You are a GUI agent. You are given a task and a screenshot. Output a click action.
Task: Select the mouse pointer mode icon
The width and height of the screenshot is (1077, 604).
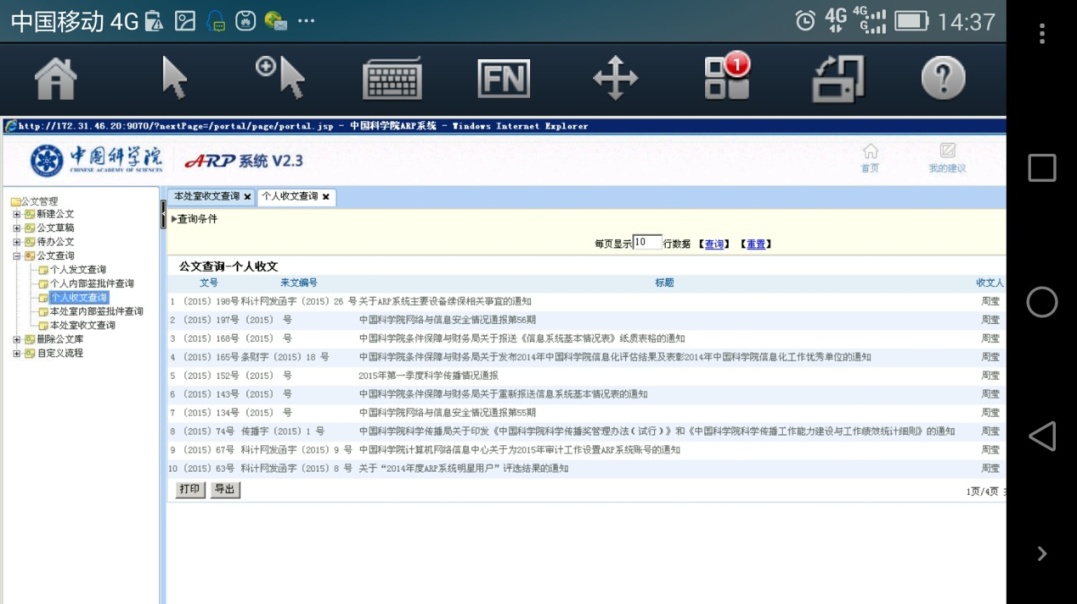tap(173, 78)
